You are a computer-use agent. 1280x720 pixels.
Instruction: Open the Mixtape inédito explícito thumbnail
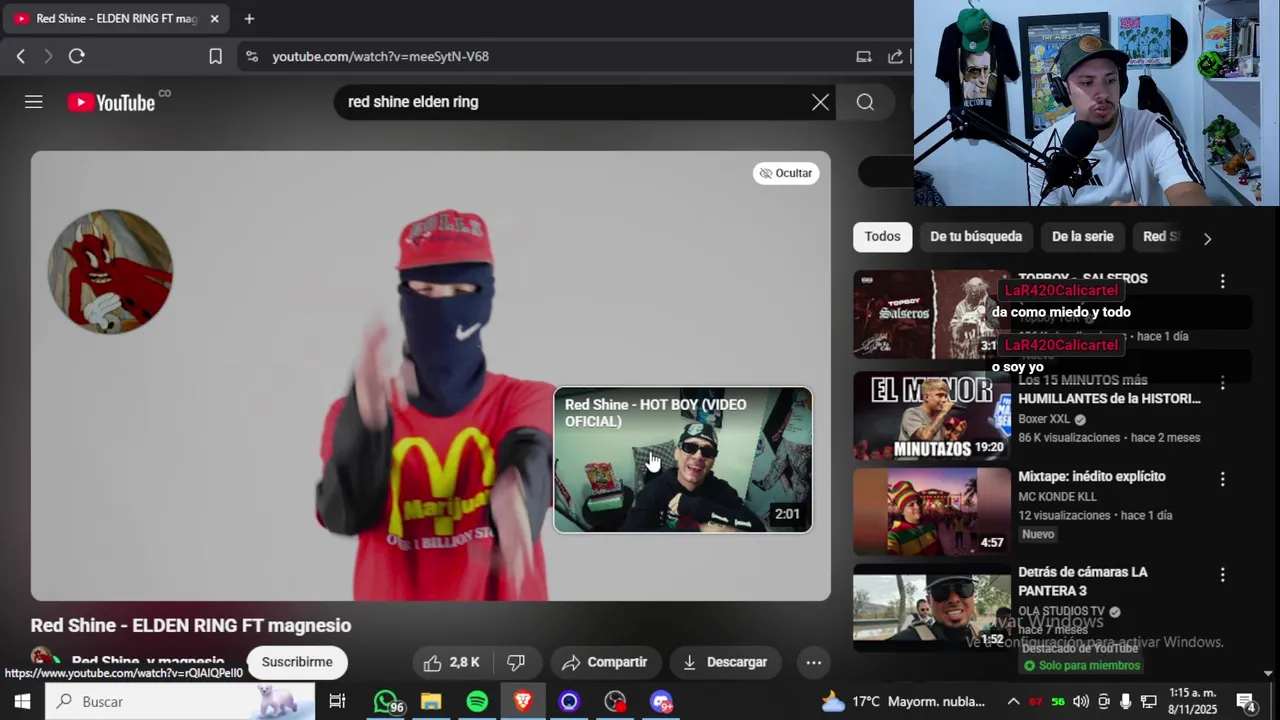932,511
